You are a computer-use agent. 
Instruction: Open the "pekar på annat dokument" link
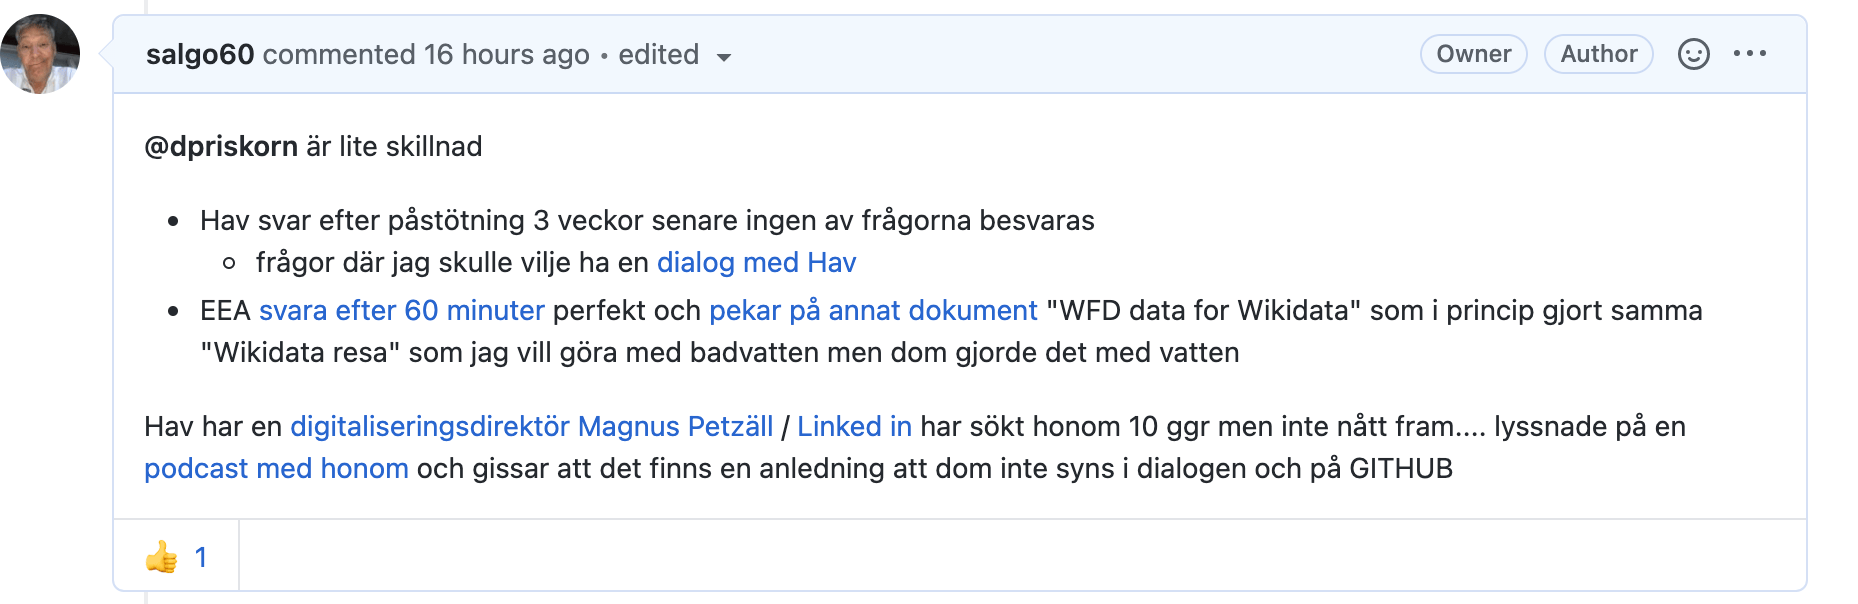coord(873,311)
